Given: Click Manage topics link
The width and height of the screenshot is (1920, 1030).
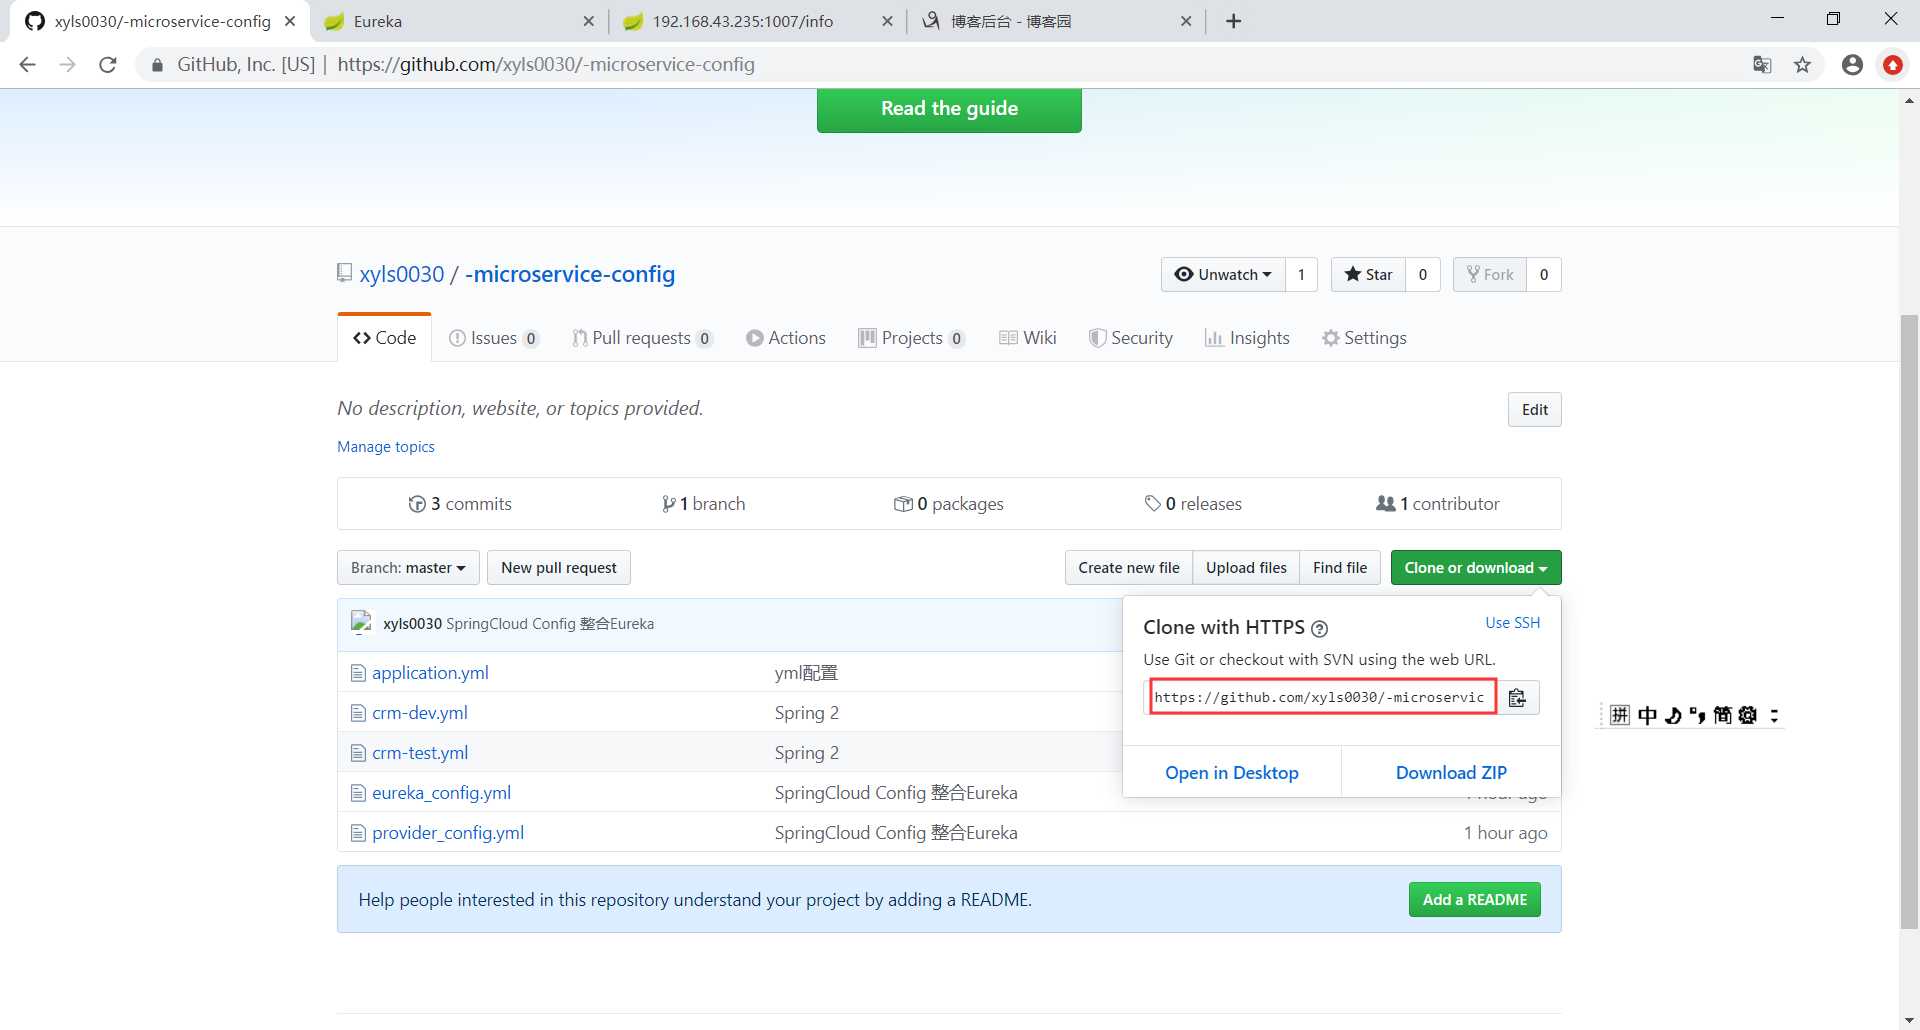Looking at the screenshot, I should (x=386, y=447).
